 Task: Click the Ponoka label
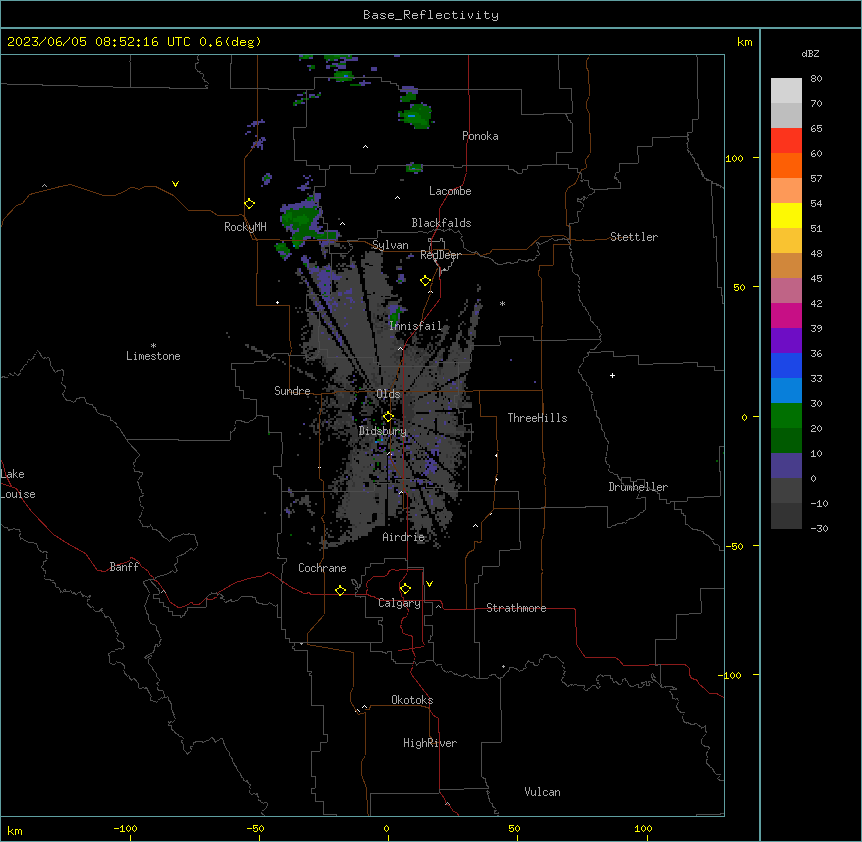pyautogui.click(x=480, y=136)
